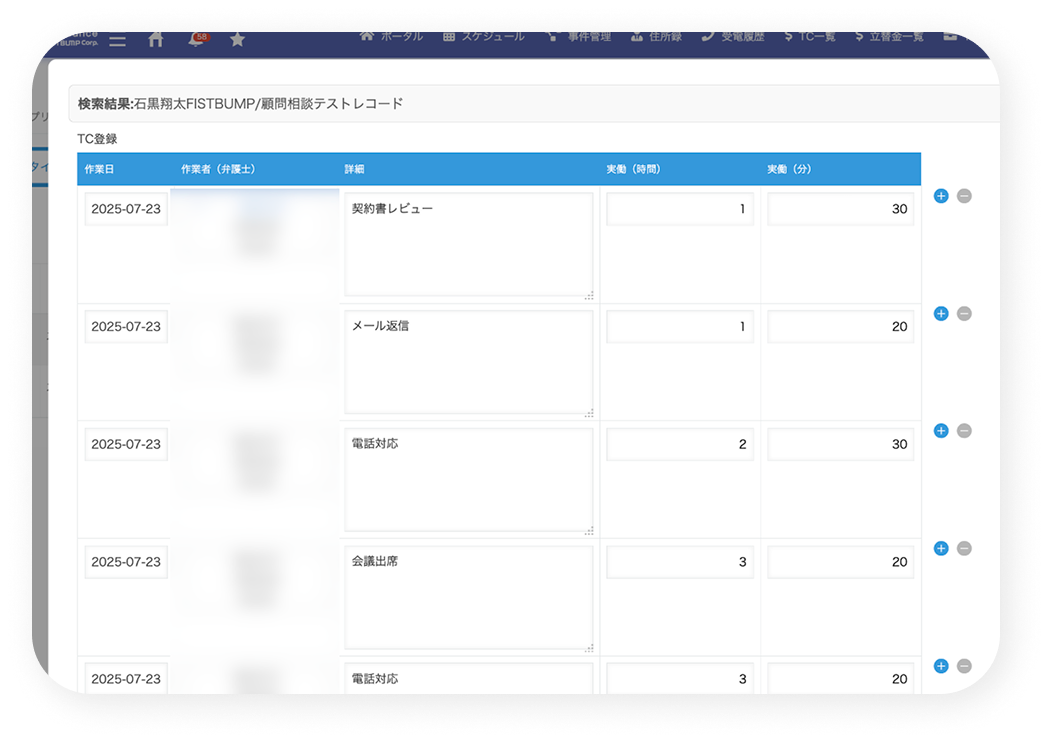Click minutes field showing 20 for 電話対応
This screenshot has height=742, width=1048.
pyautogui.click(x=841, y=678)
